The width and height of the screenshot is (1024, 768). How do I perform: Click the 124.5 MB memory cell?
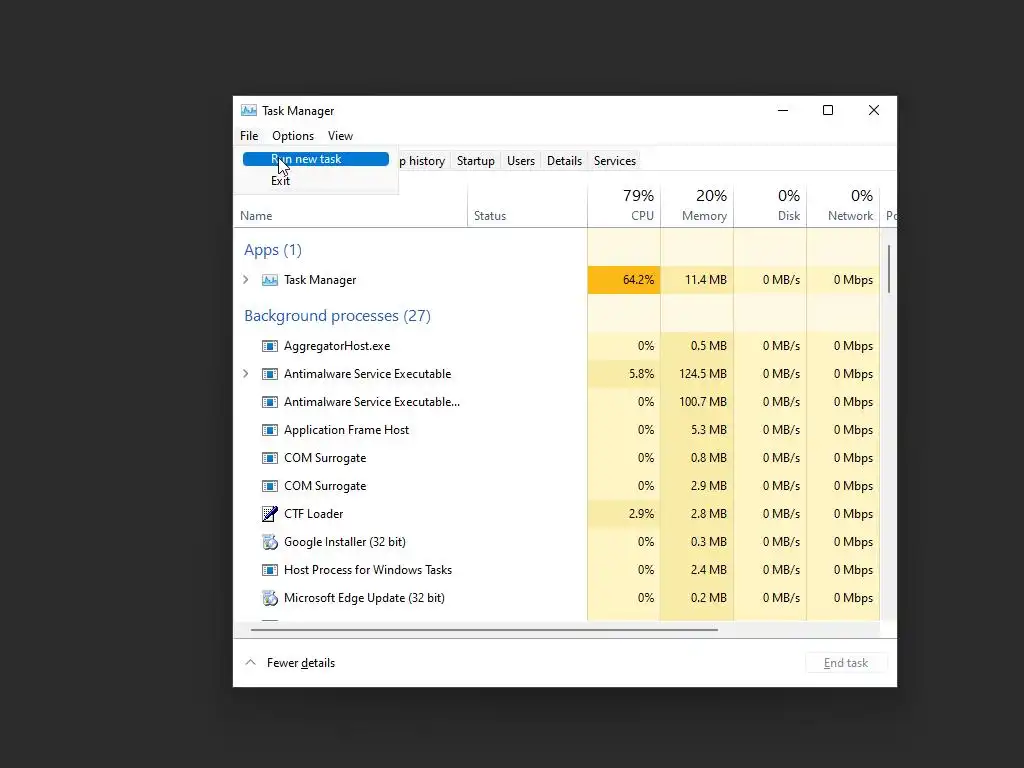pyautogui.click(x=697, y=374)
